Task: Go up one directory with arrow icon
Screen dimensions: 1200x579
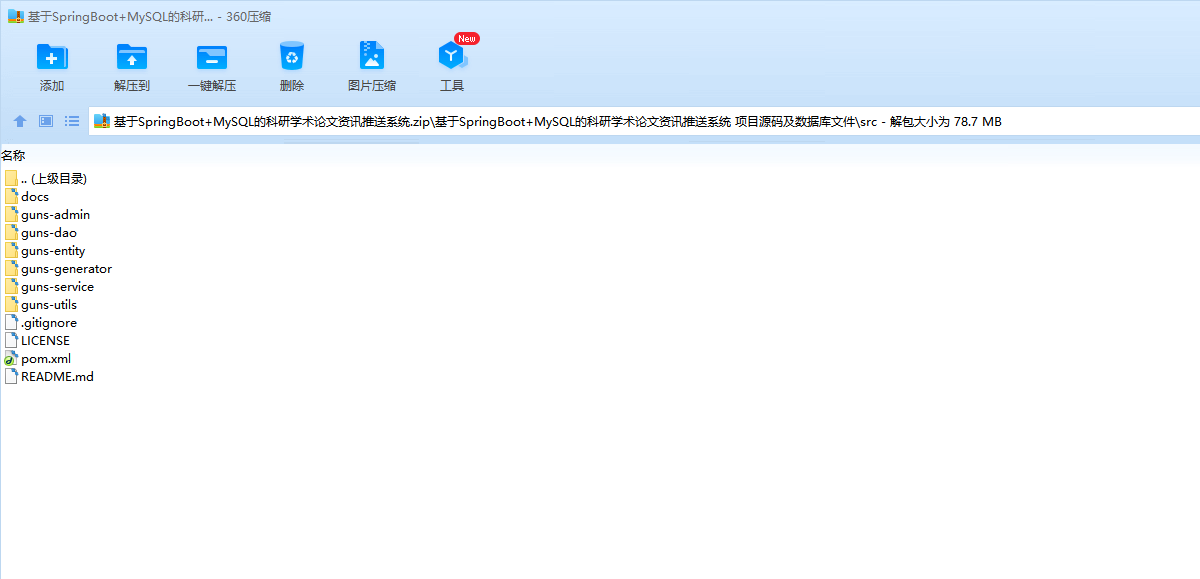Action: click(20, 121)
